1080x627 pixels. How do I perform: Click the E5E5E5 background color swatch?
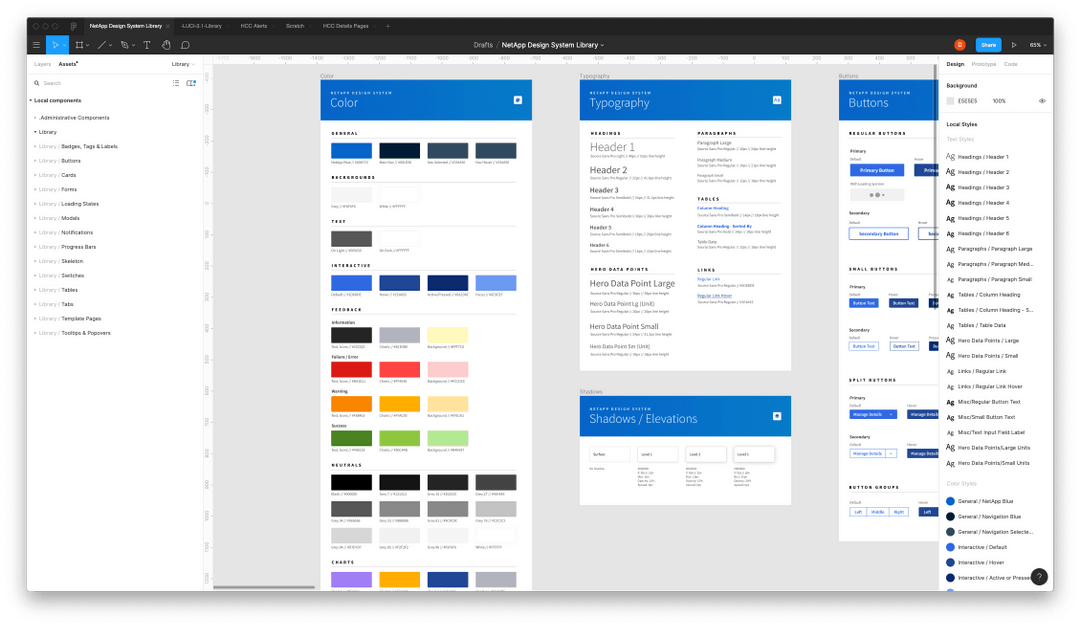tap(950, 101)
